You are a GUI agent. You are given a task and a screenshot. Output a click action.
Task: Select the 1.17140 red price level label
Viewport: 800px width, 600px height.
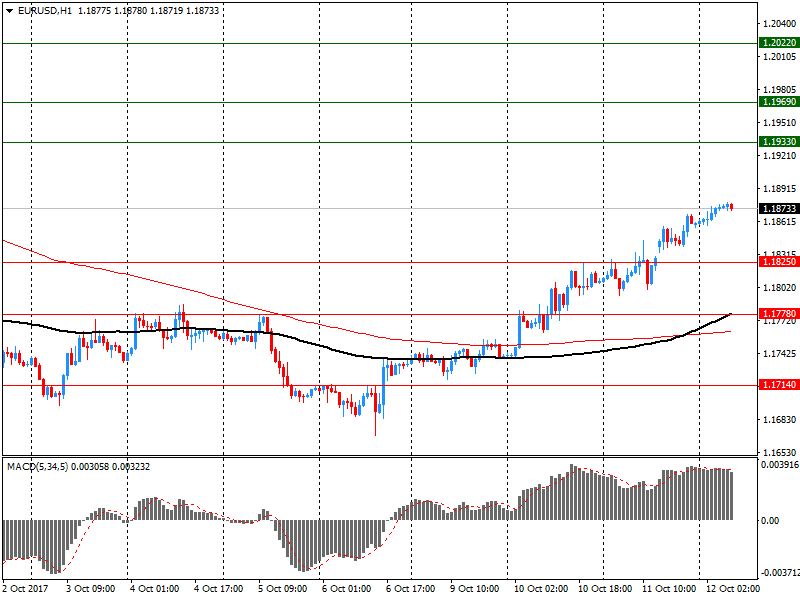click(x=779, y=385)
